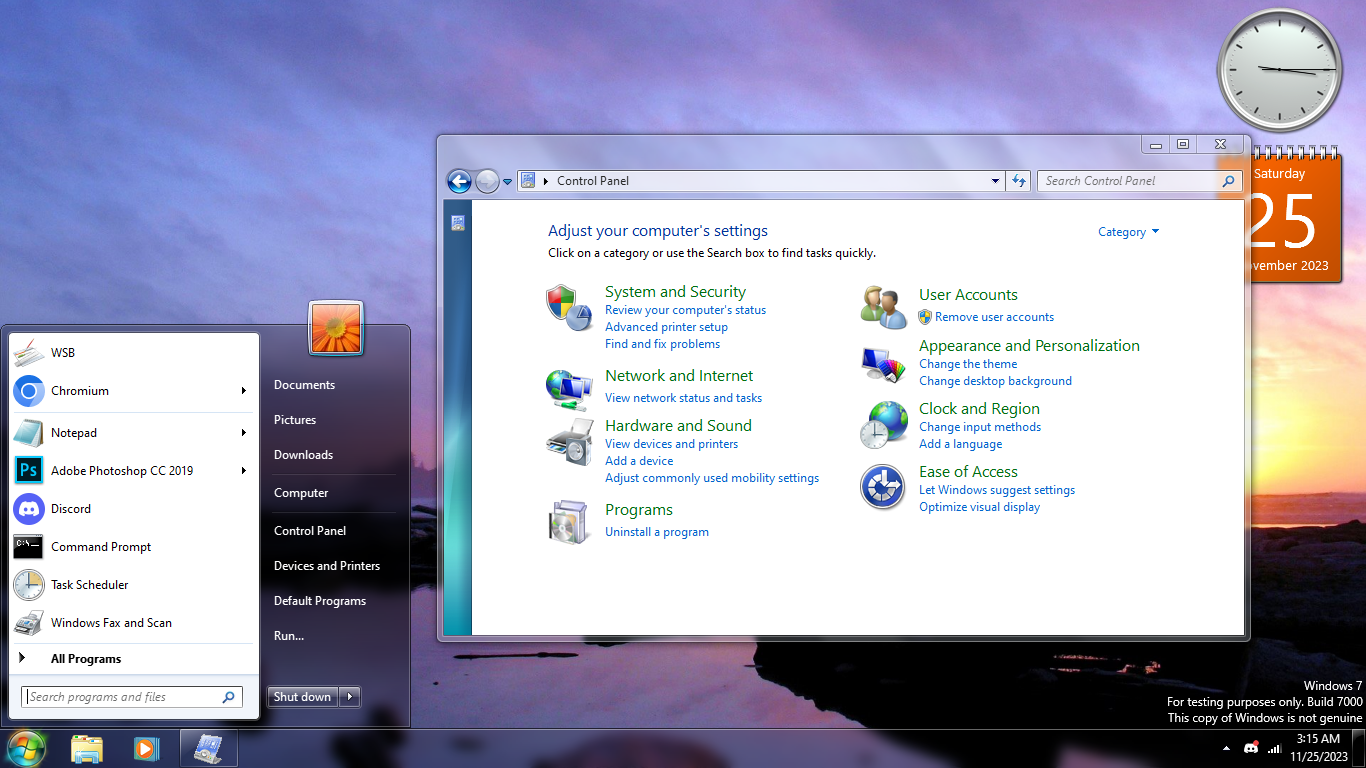Click the User Accounts people icon
Screen dimensions: 1366x768
tap(883, 307)
